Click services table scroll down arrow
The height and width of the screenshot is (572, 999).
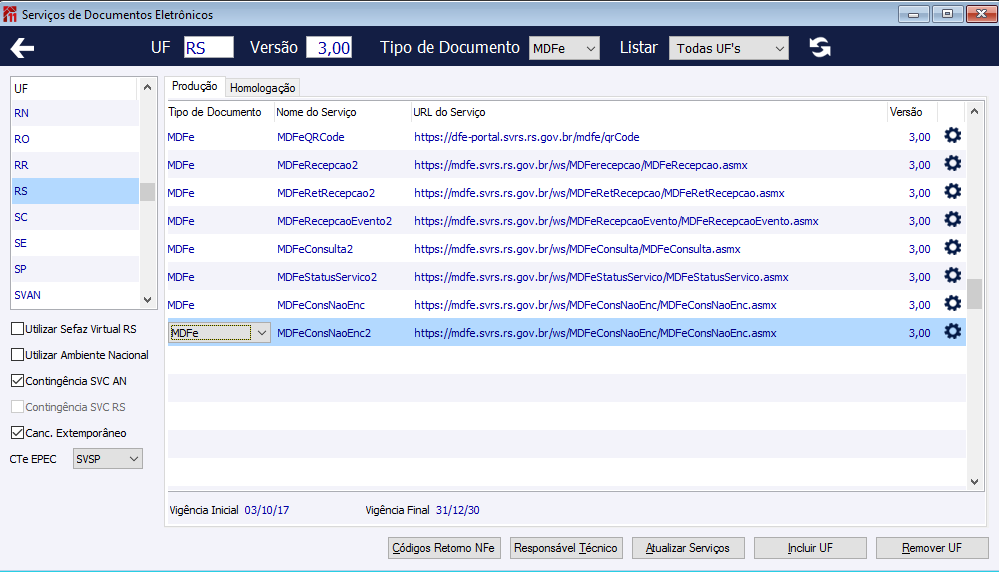[x=974, y=482]
